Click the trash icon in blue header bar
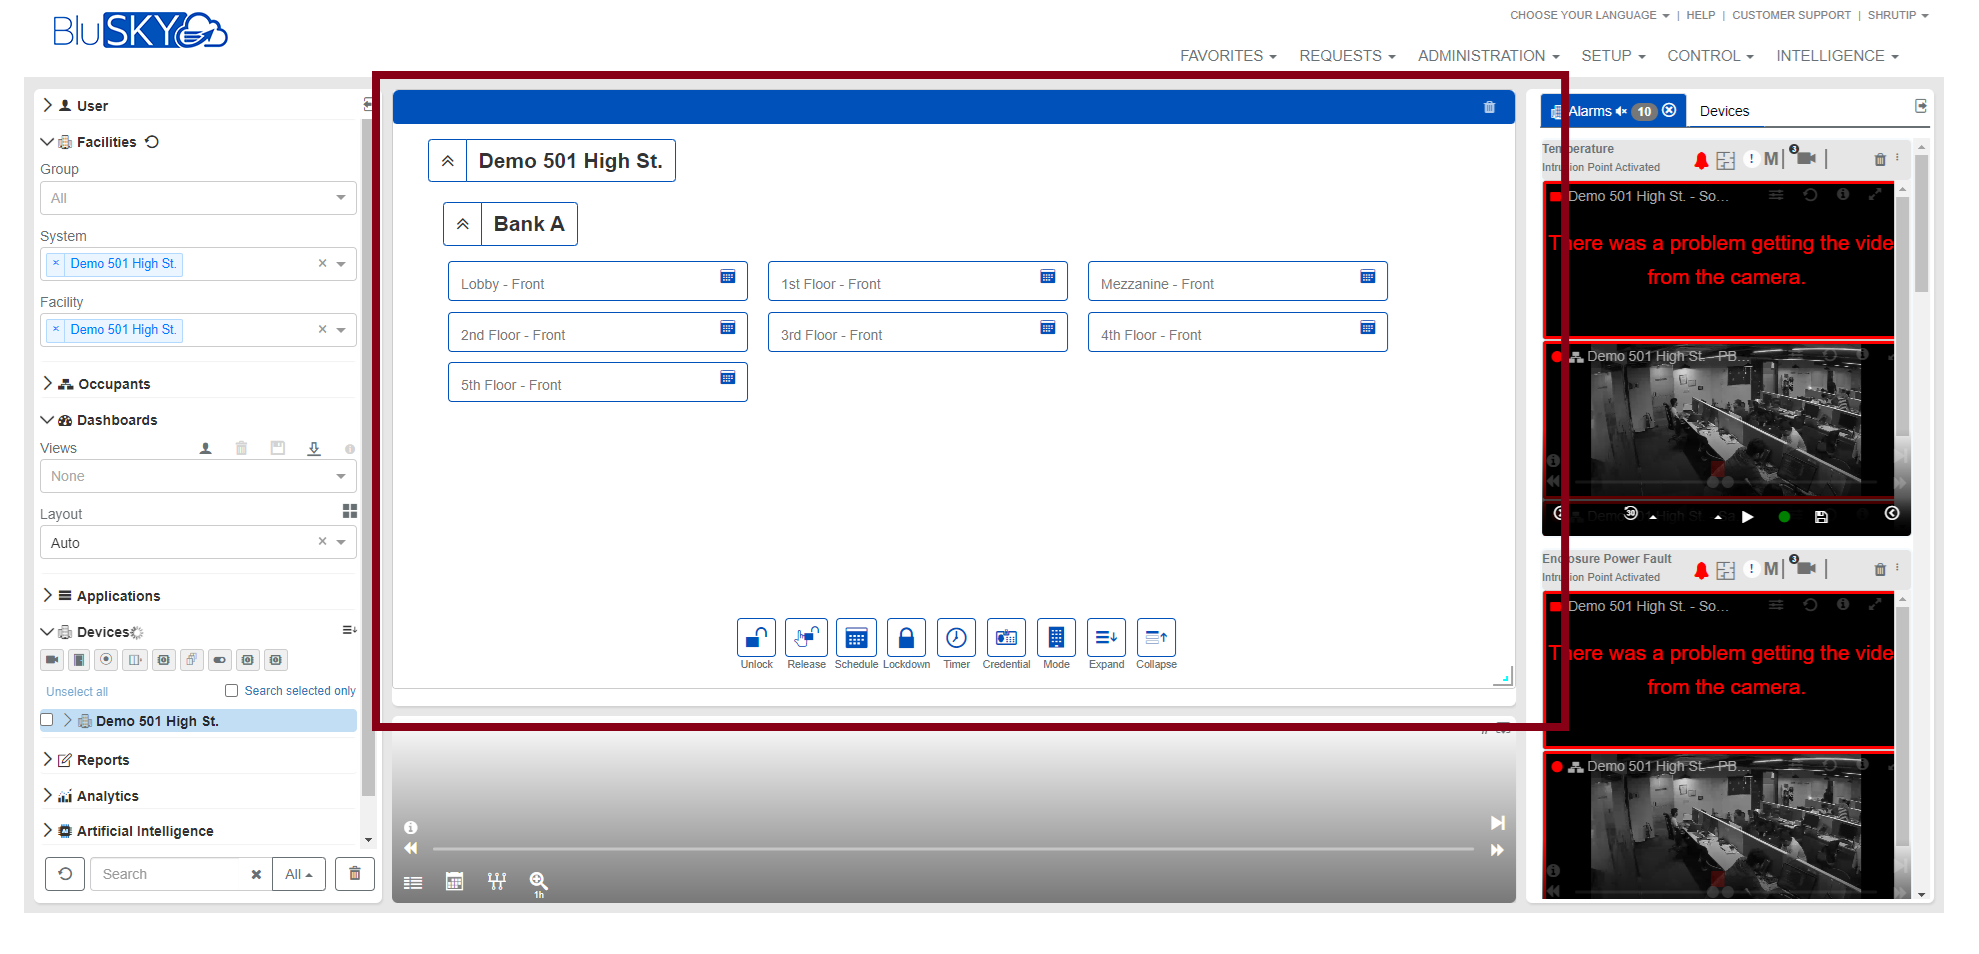The image size is (1979, 954). click(1489, 107)
